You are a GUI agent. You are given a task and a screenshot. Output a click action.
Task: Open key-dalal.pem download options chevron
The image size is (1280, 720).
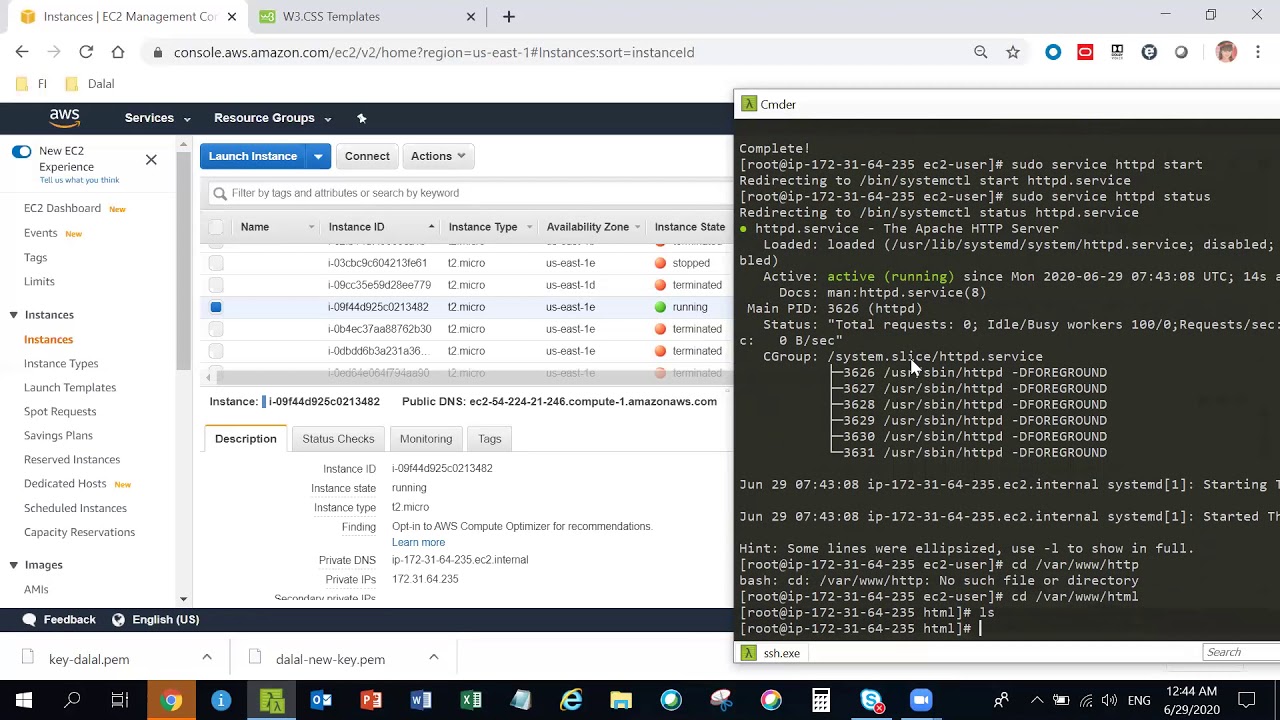(x=207, y=657)
